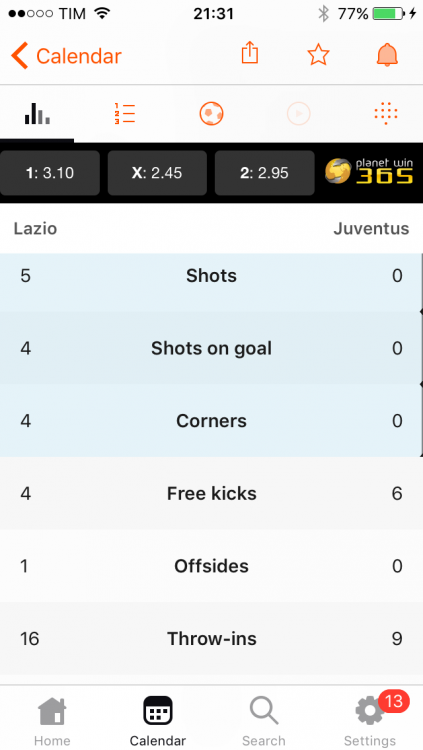Toggle the notification bell icon
The height and width of the screenshot is (750, 423).
[x=387, y=55]
